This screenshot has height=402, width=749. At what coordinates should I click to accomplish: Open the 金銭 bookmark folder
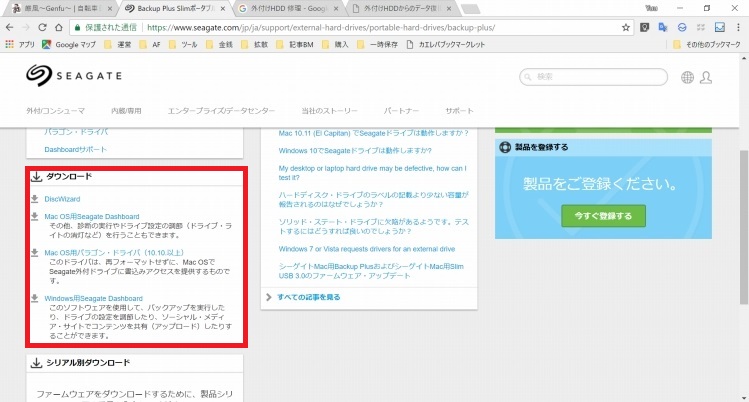coord(219,44)
